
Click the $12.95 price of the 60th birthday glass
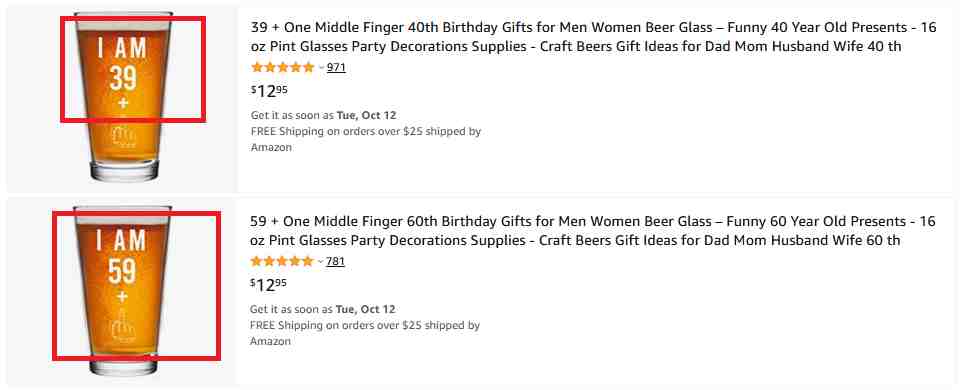point(269,285)
